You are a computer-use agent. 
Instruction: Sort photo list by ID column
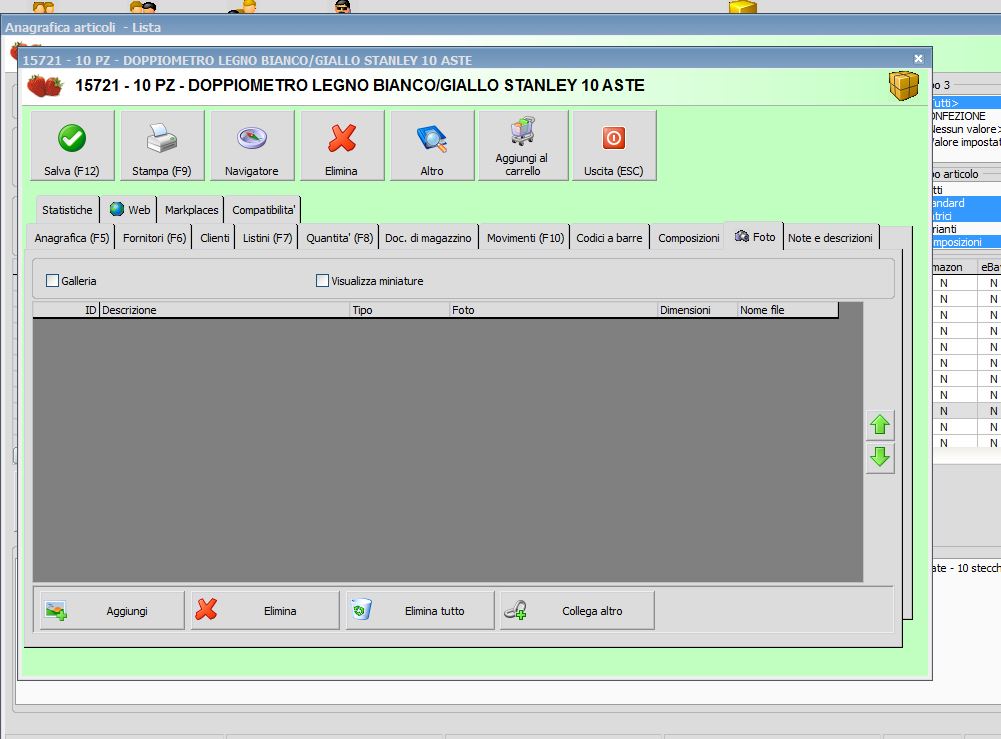[x=66, y=310]
